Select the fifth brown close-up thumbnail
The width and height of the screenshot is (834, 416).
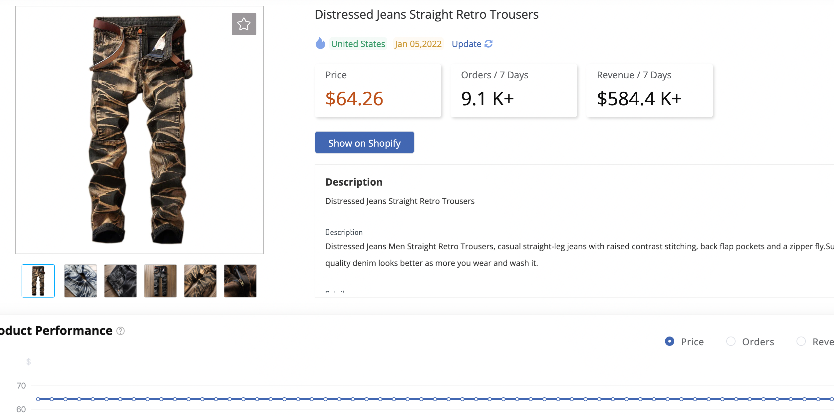pyautogui.click(x=200, y=281)
